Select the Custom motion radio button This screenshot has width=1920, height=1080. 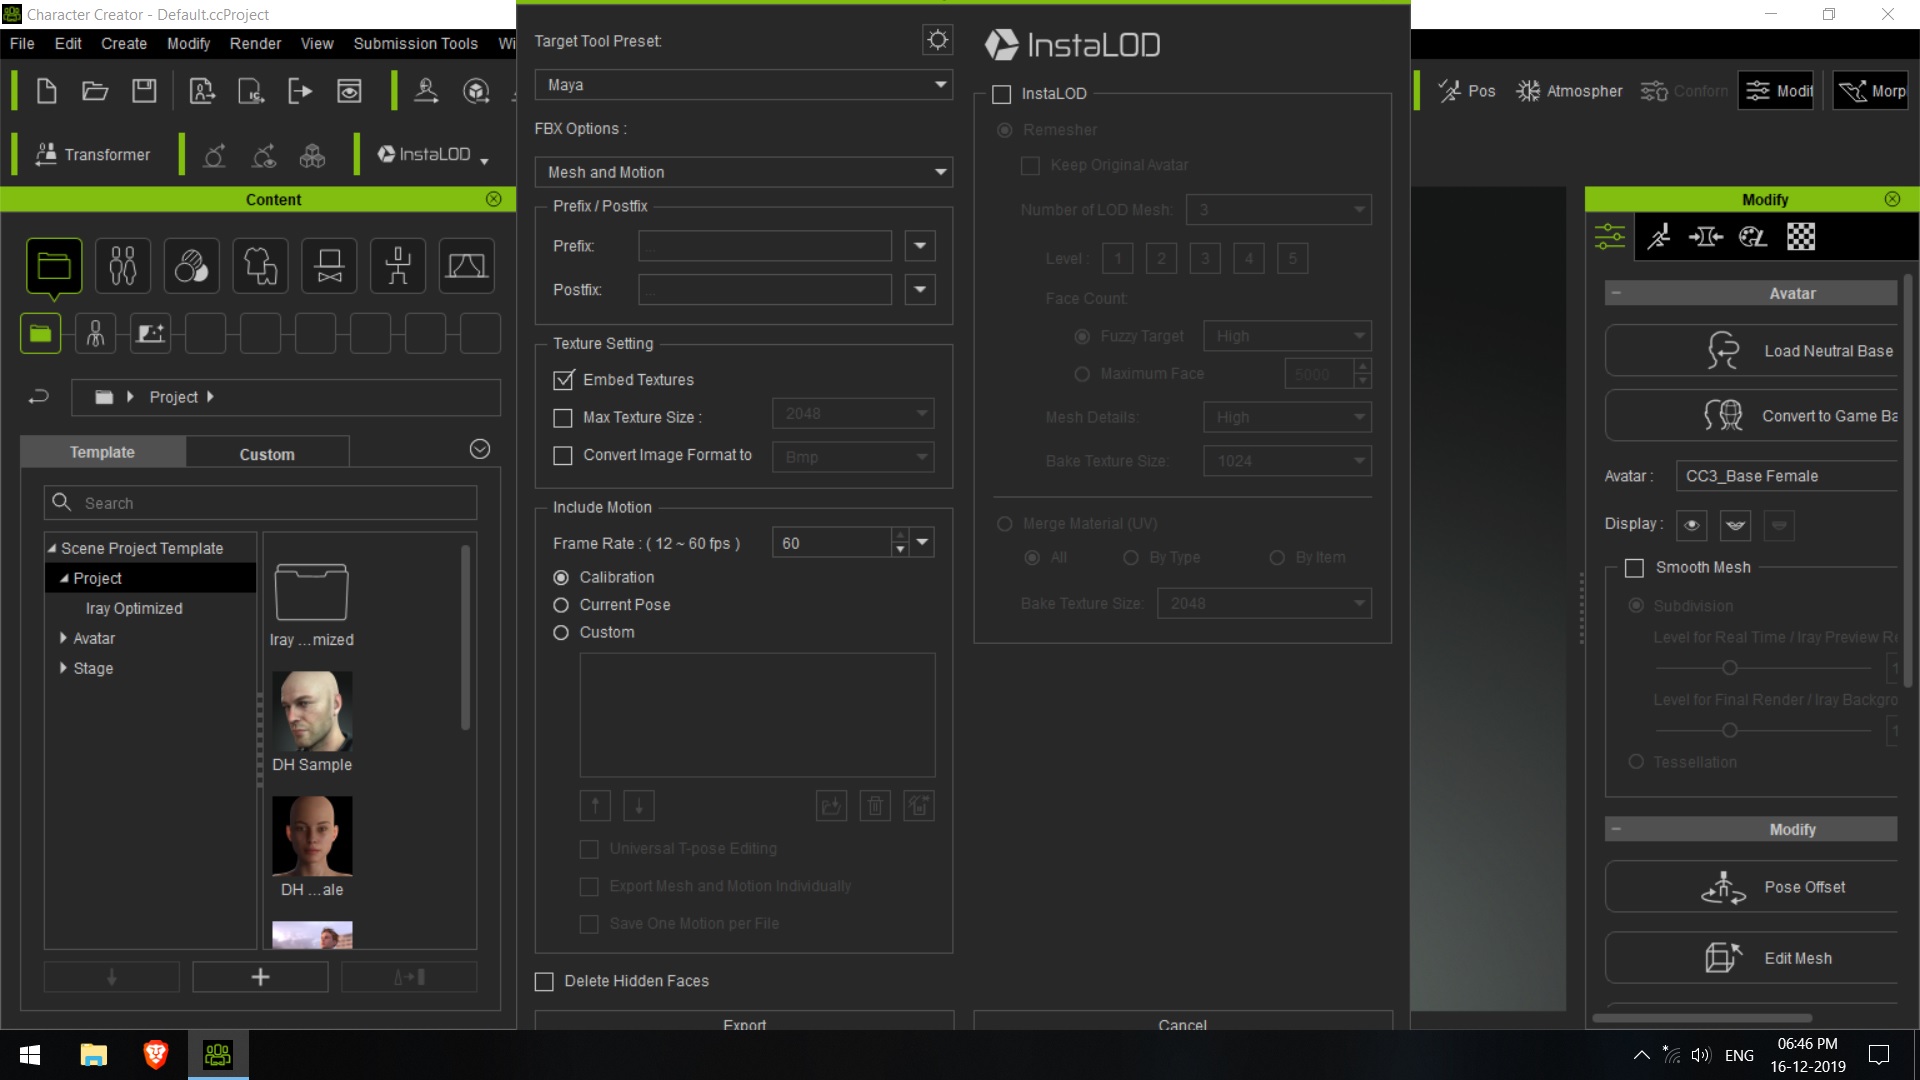tap(561, 633)
